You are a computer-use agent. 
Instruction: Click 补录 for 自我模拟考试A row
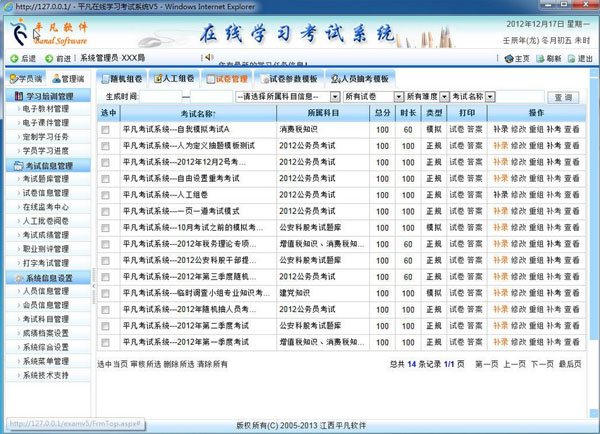pos(501,130)
